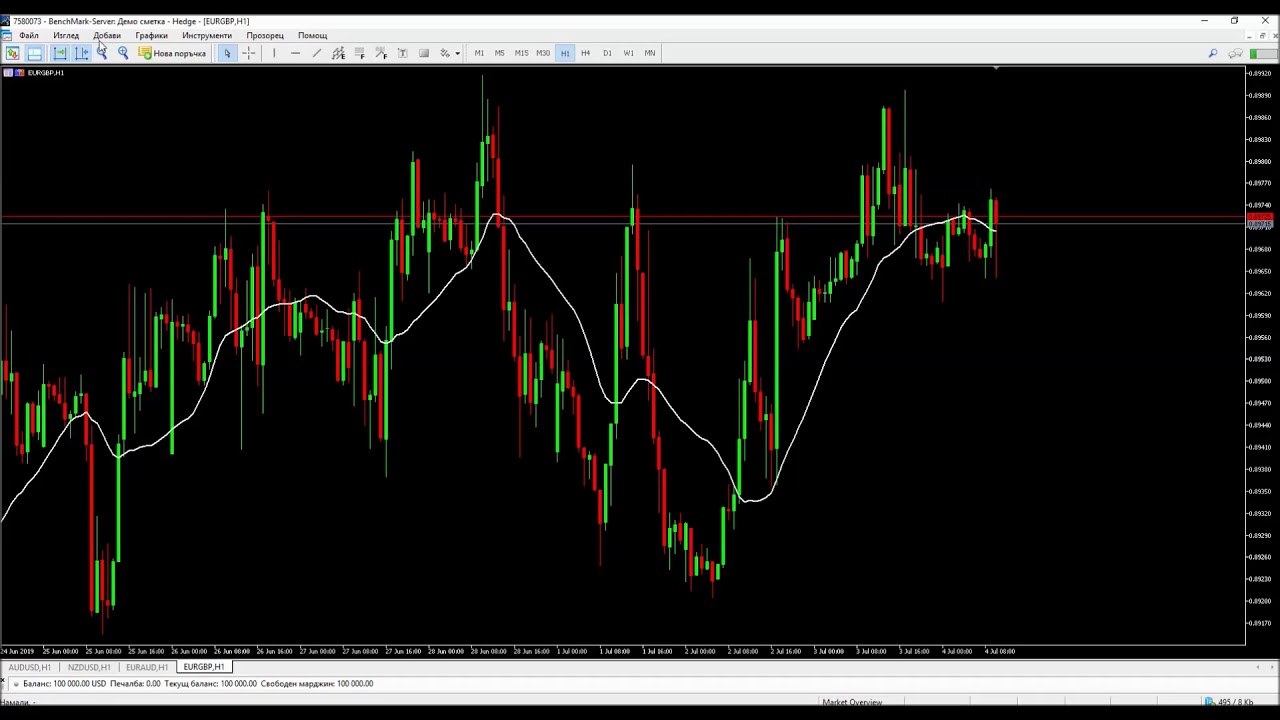Screen dimensions: 1280x720
Task: Select the trendline drawing tool
Action: click(x=317, y=53)
